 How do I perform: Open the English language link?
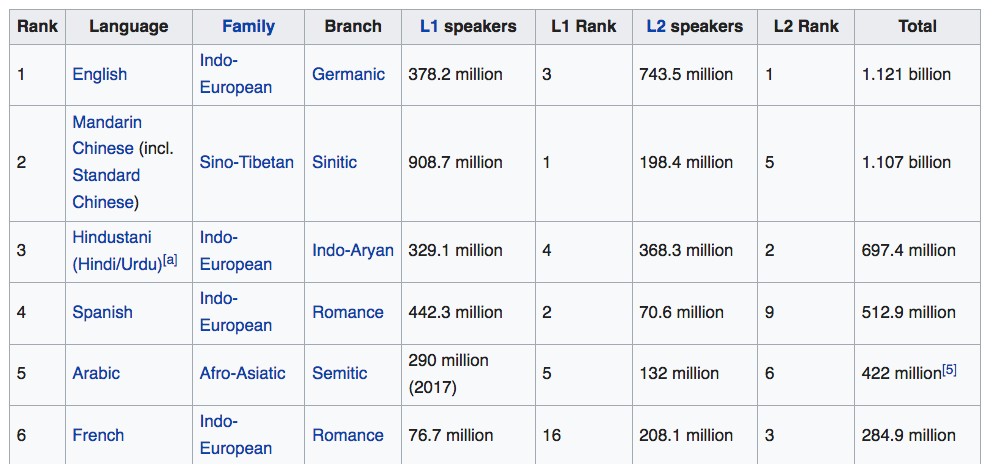tap(99, 74)
